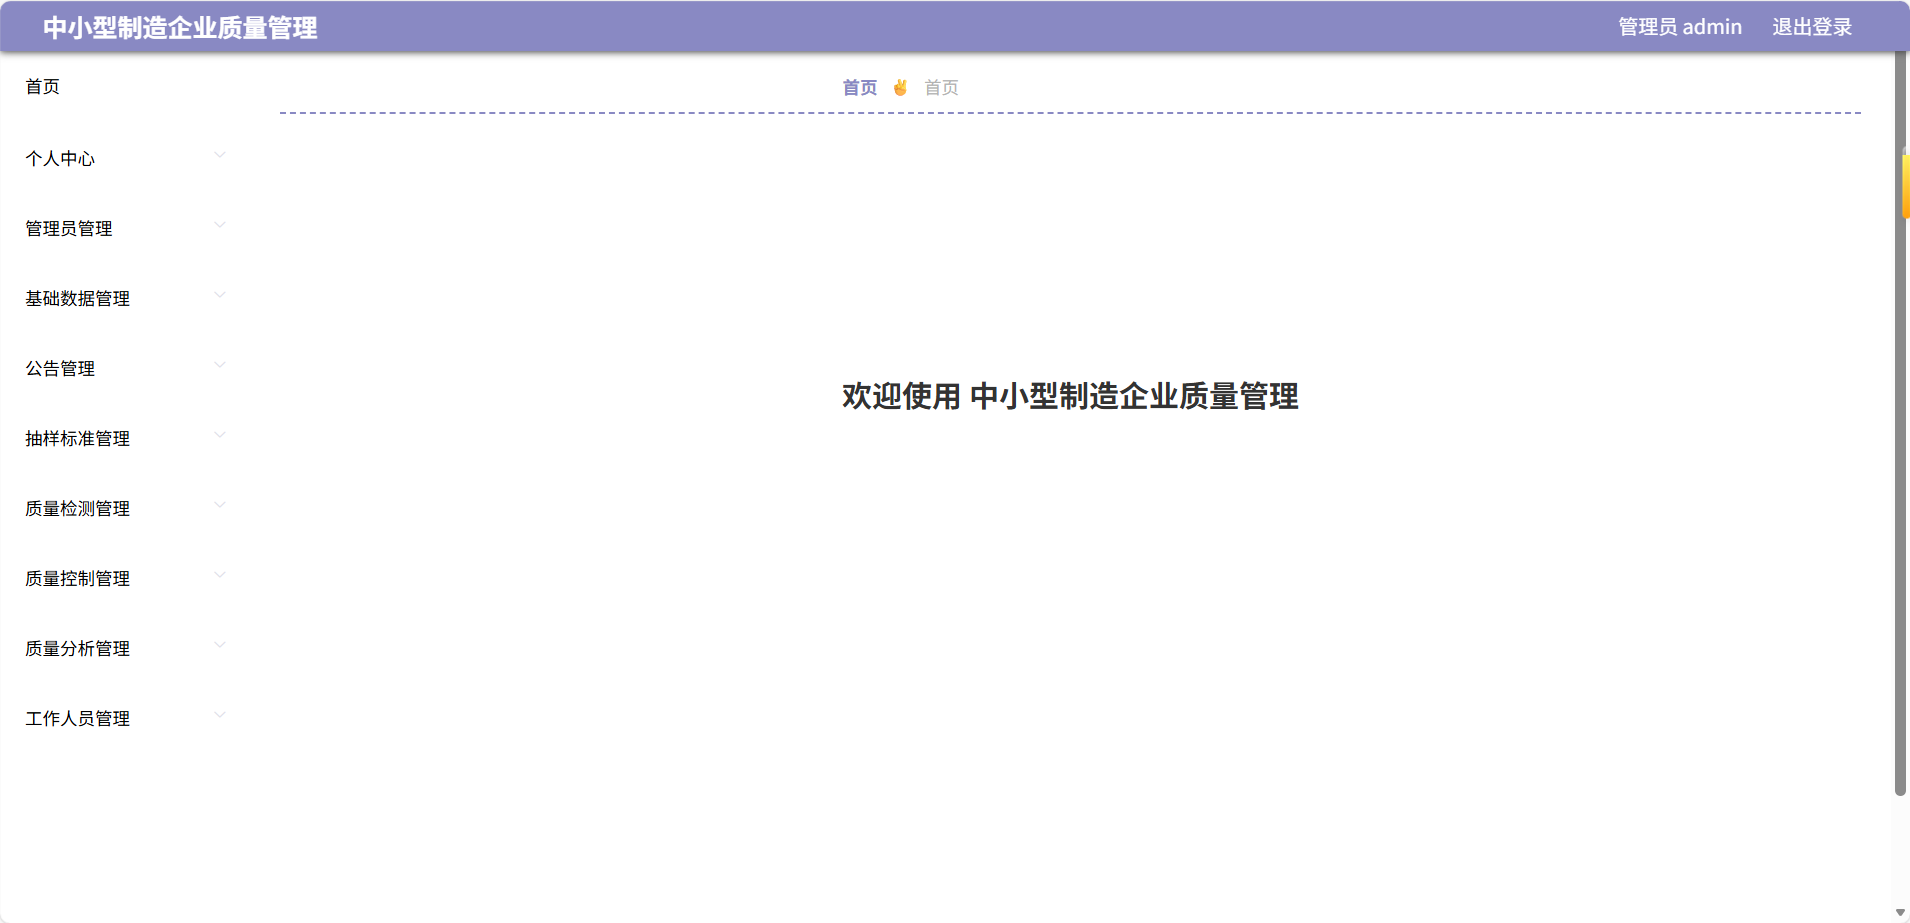Click 管理员 admin user label
Viewport: 1910px width, 923px height.
click(1680, 27)
